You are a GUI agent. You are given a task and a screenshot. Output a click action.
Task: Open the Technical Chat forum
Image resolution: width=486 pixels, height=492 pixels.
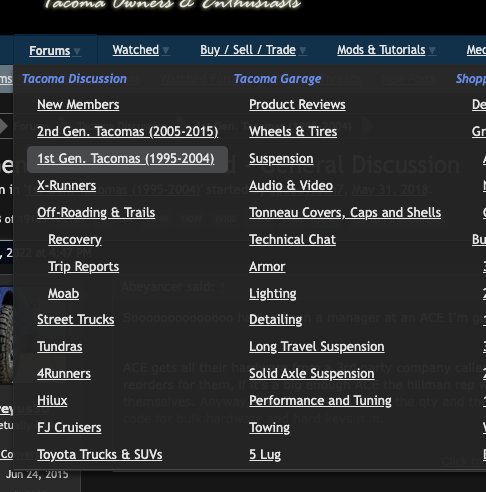coord(292,240)
